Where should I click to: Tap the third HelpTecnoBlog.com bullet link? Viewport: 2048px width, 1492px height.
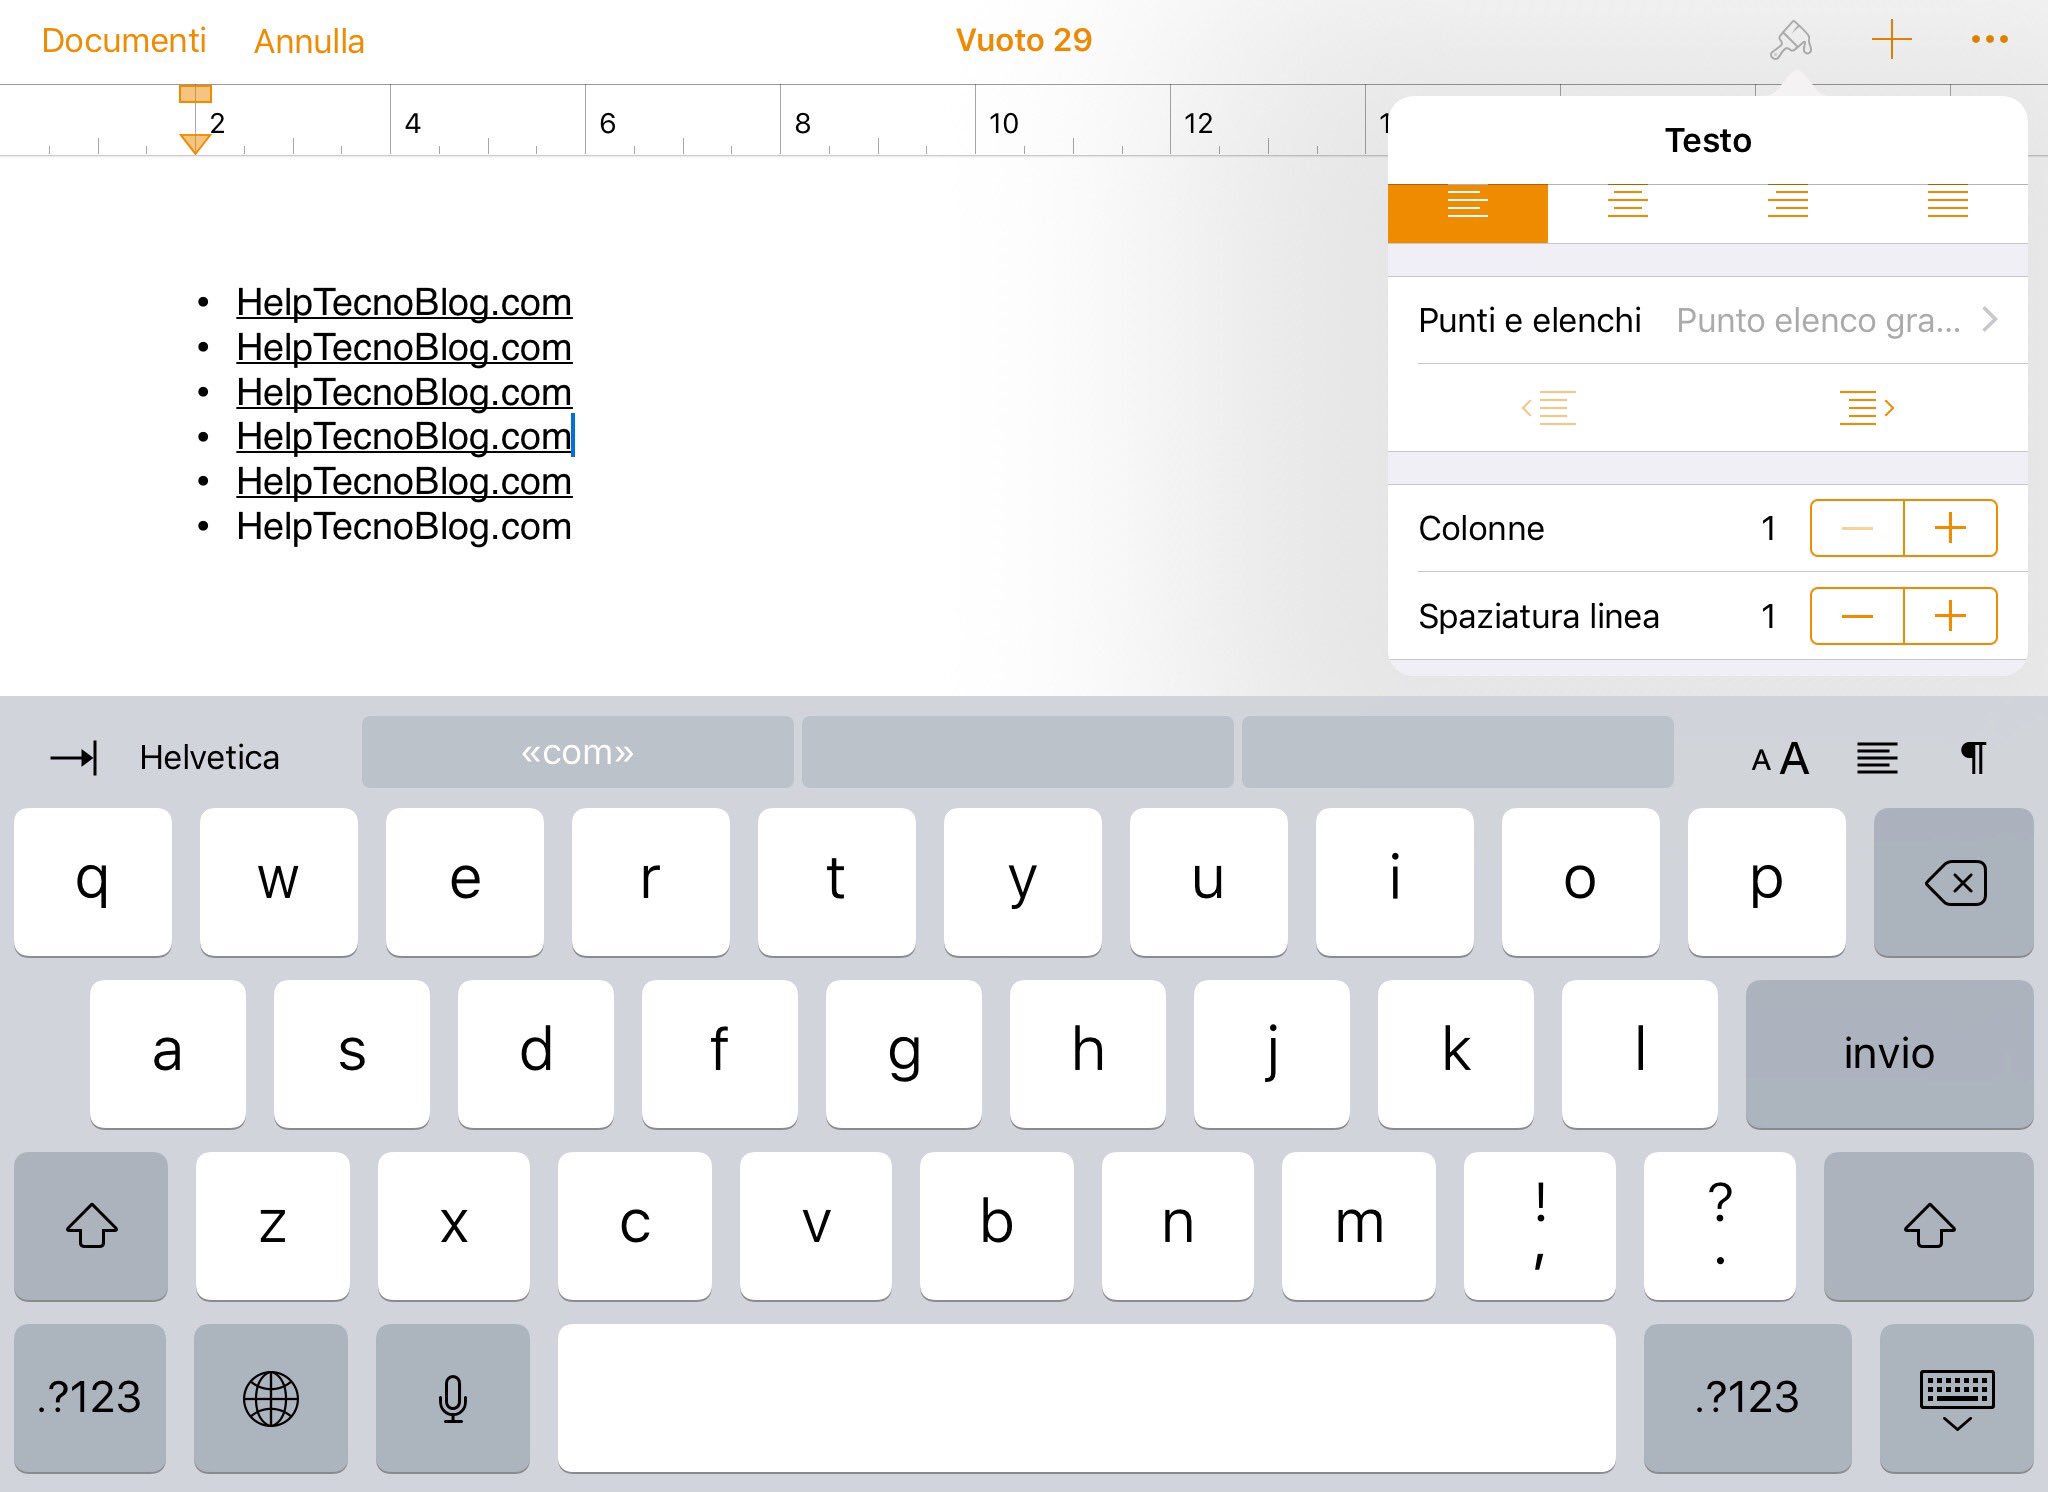pyautogui.click(x=404, y=392)
